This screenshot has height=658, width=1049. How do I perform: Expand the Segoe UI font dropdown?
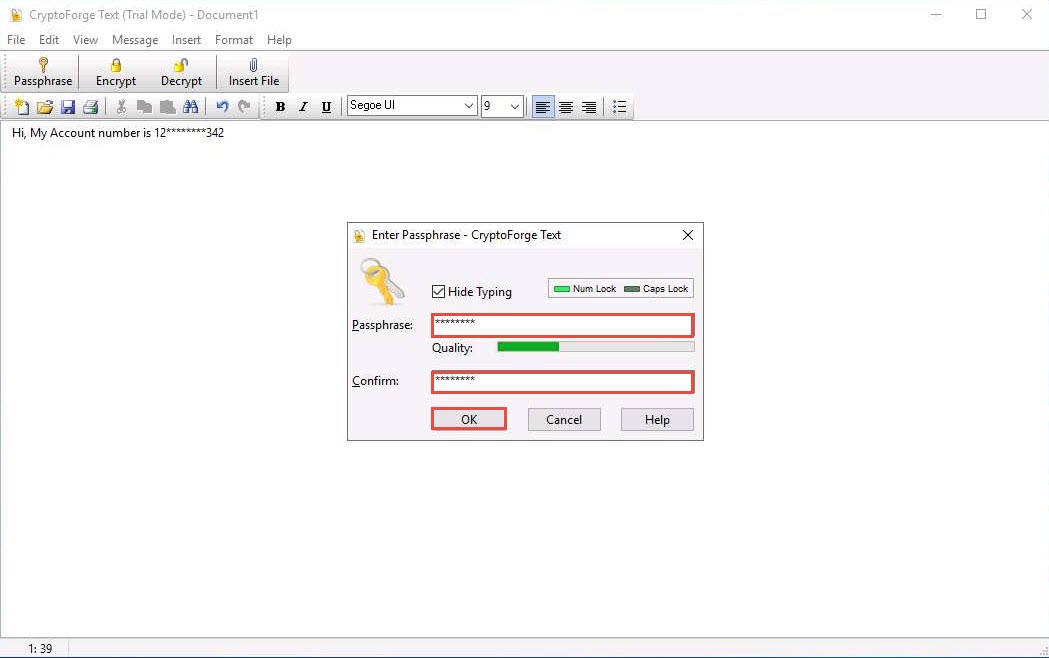[x=469, y=107]
